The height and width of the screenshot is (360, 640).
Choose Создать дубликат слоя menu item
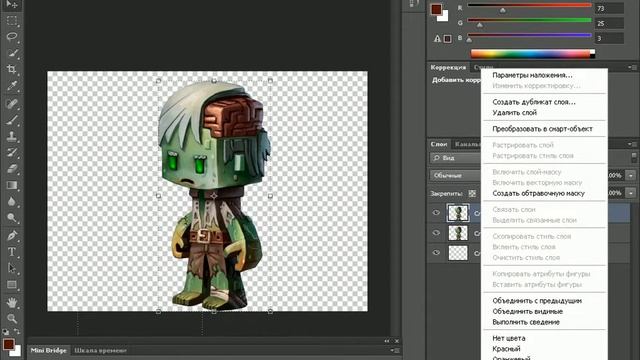[534, 102]
